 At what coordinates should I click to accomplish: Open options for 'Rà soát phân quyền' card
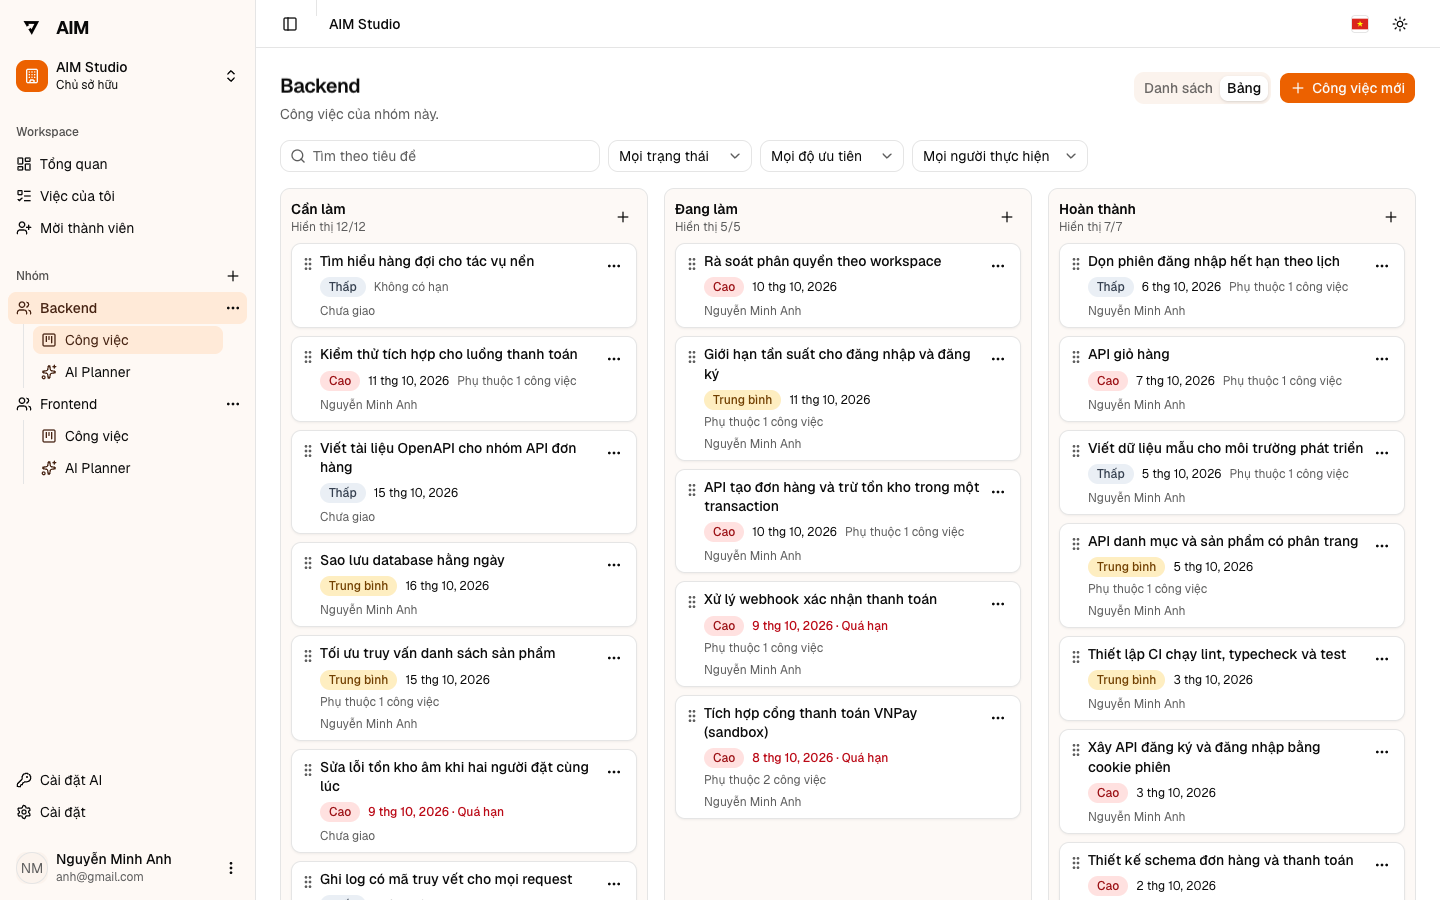tap(998, 266)
